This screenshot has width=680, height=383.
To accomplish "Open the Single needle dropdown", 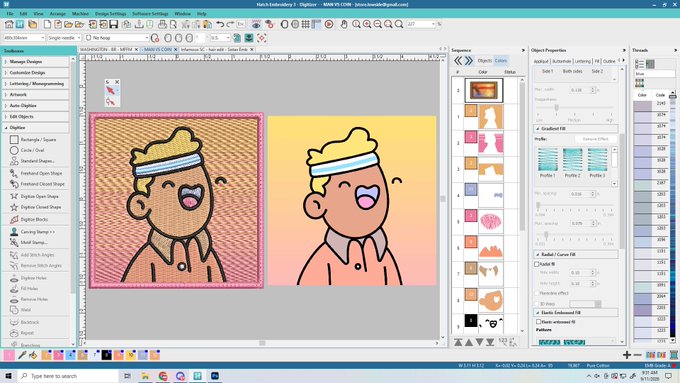I will click(x=78, y=38).
